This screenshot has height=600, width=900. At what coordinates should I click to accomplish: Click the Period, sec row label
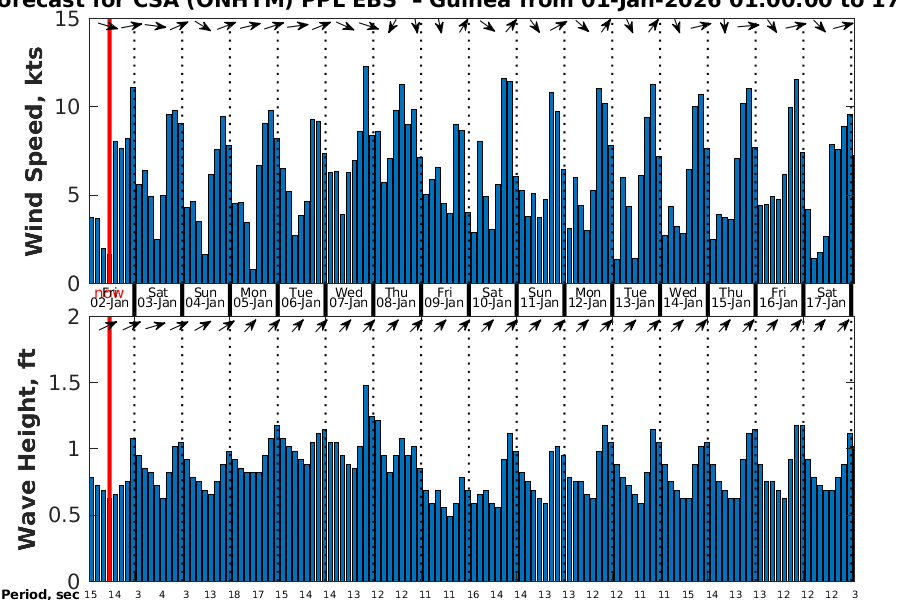point(40,594)
